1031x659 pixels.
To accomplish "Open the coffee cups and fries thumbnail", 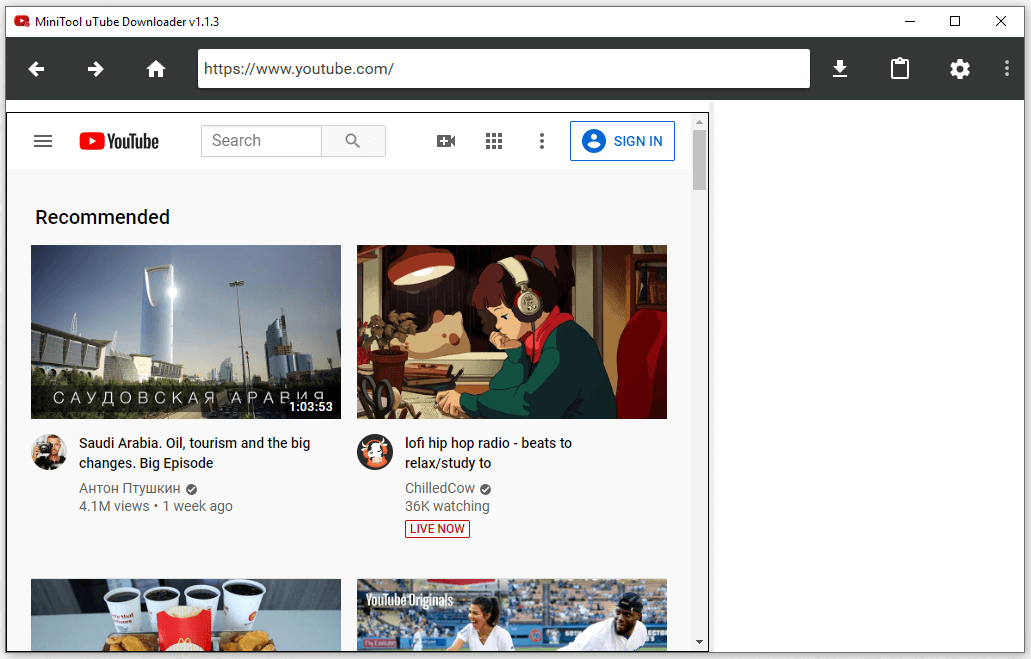I will 186,615.
